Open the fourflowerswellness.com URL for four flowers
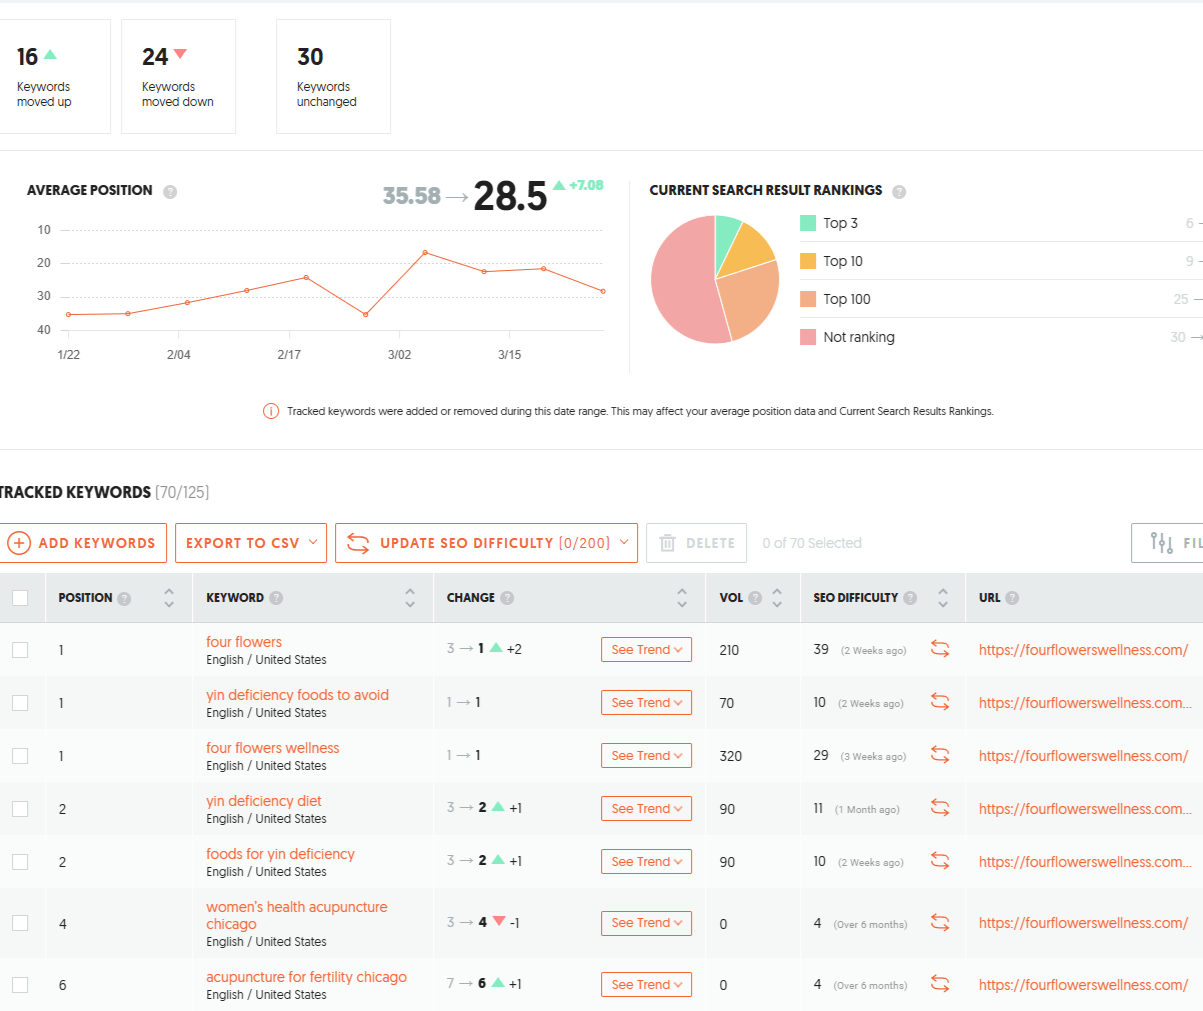Image resolution: width=1203 pixels, height=1011 pixels. pos(1083,649)
